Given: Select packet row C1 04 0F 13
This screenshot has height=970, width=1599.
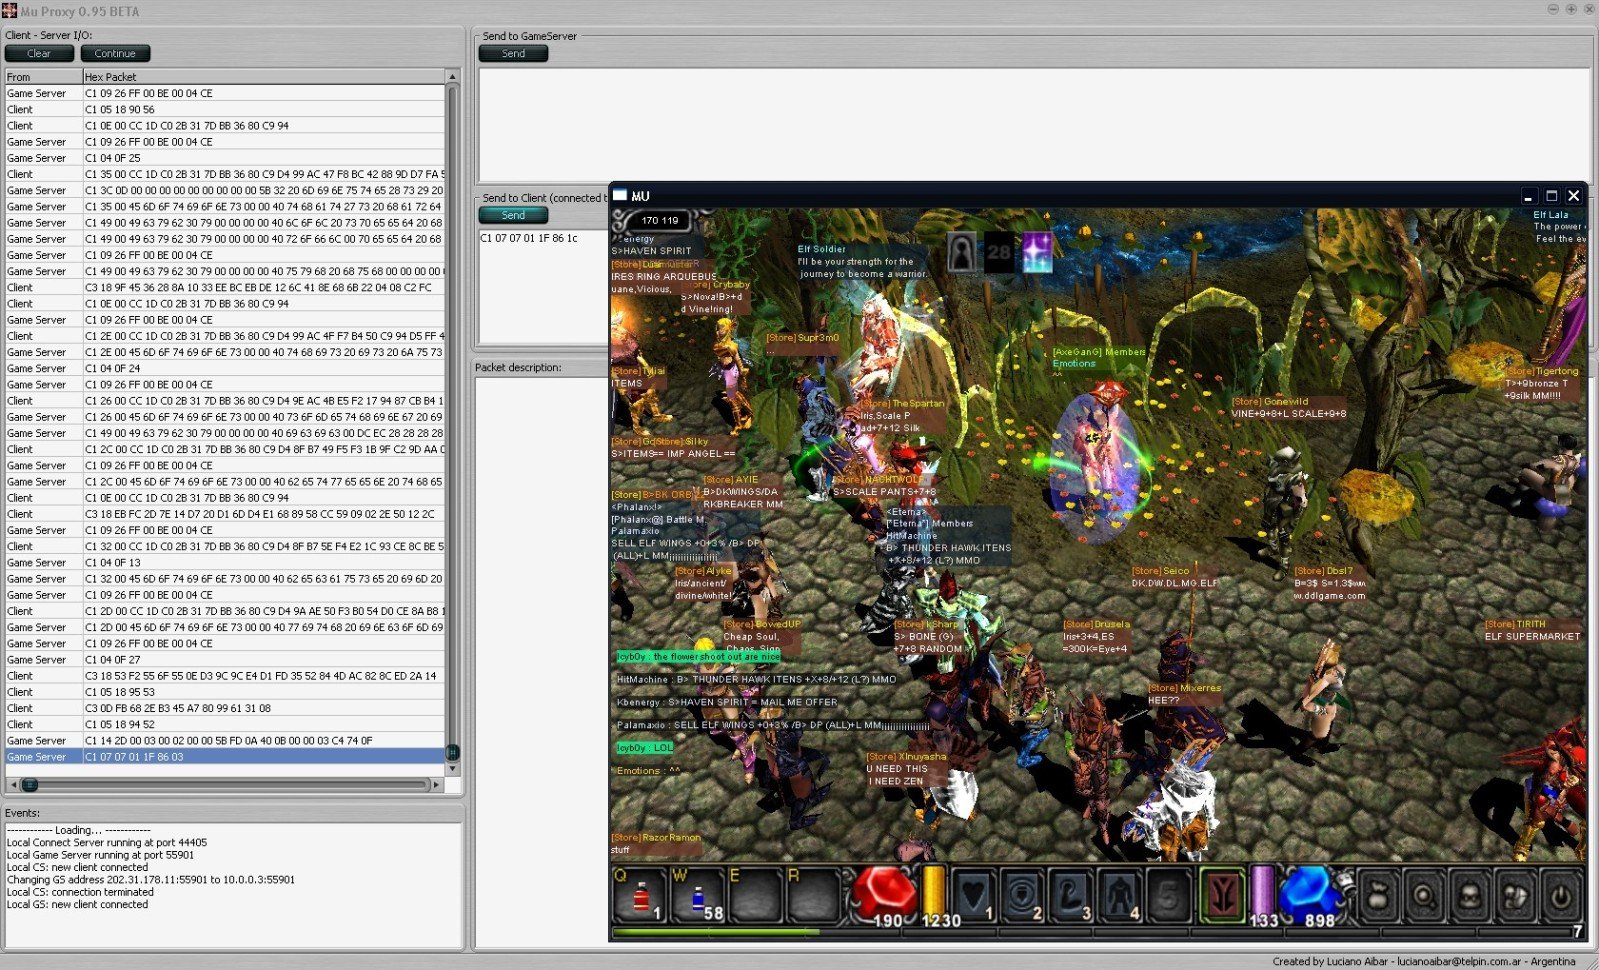Looking at the screenshot, I should pos(225,563).
